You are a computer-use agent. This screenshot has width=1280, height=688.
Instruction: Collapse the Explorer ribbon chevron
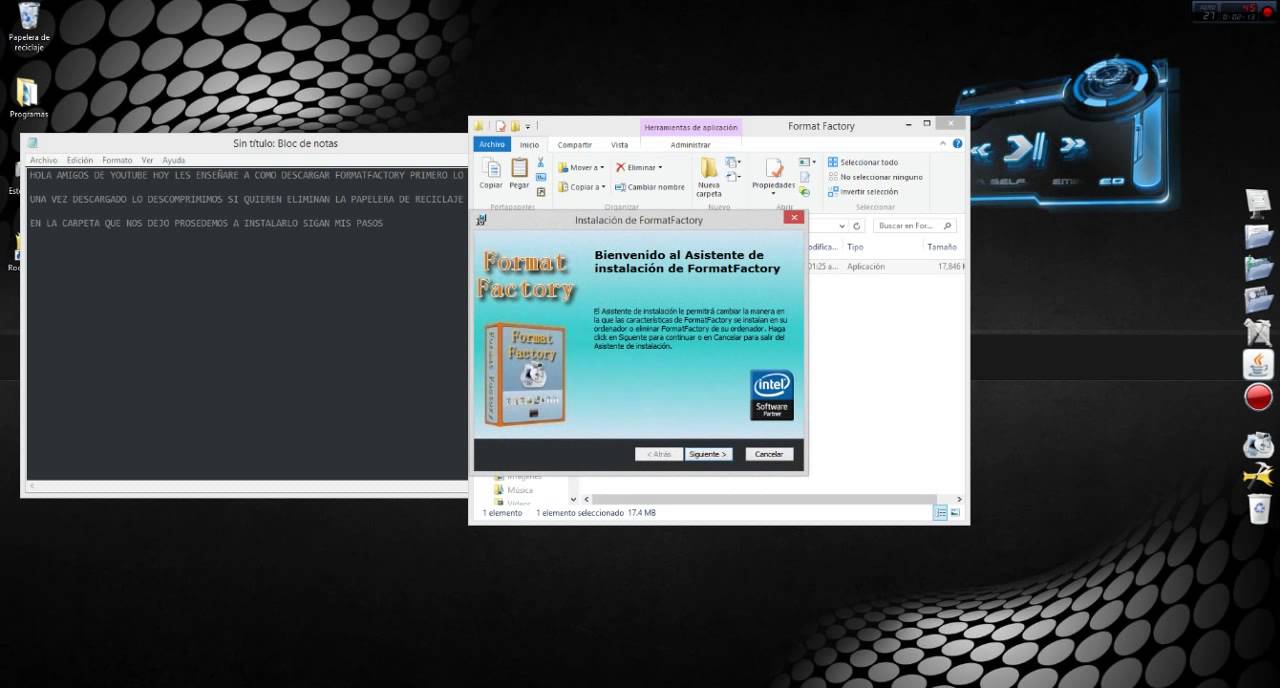(943, 144)
